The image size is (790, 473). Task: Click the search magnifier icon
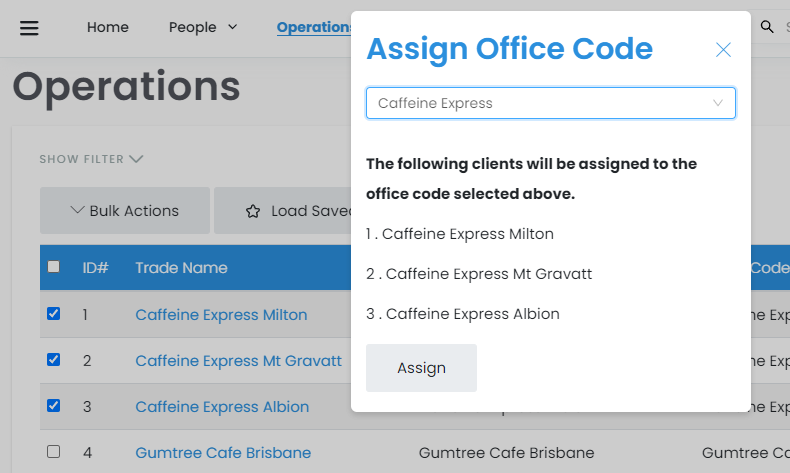click(767, 27)
